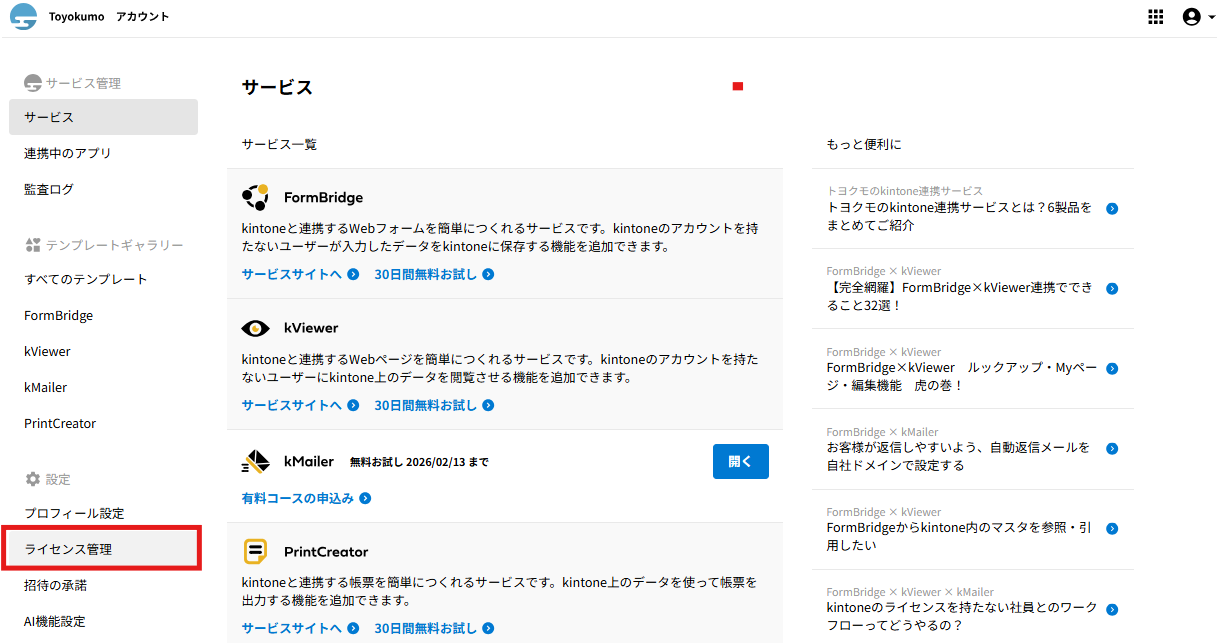Click the kMailer envelope icon

pos(256,462)
